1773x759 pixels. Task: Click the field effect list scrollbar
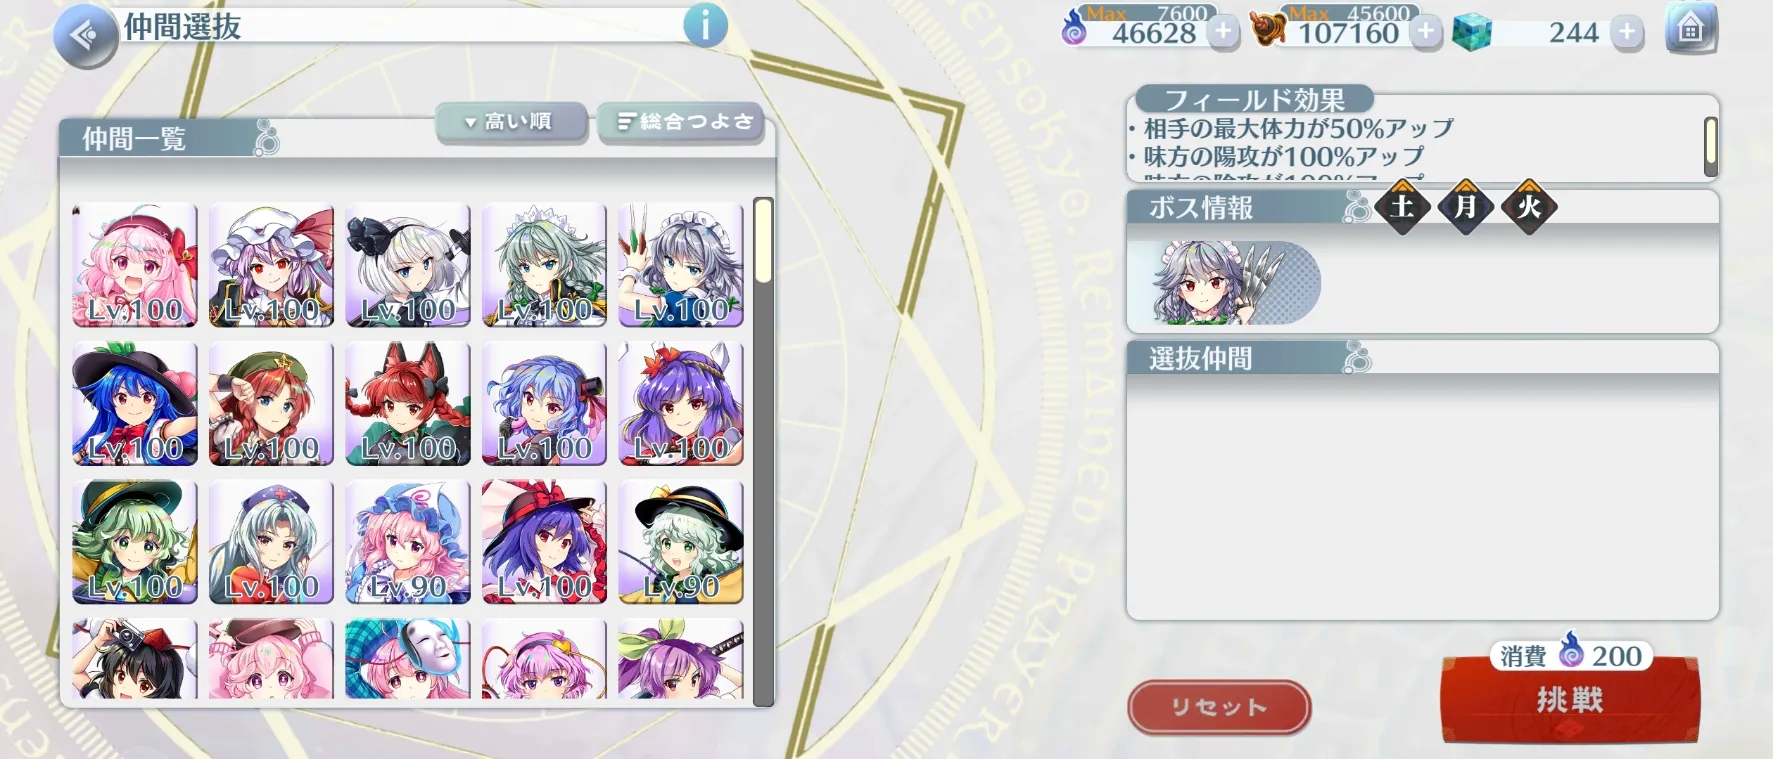point(1710,145)
